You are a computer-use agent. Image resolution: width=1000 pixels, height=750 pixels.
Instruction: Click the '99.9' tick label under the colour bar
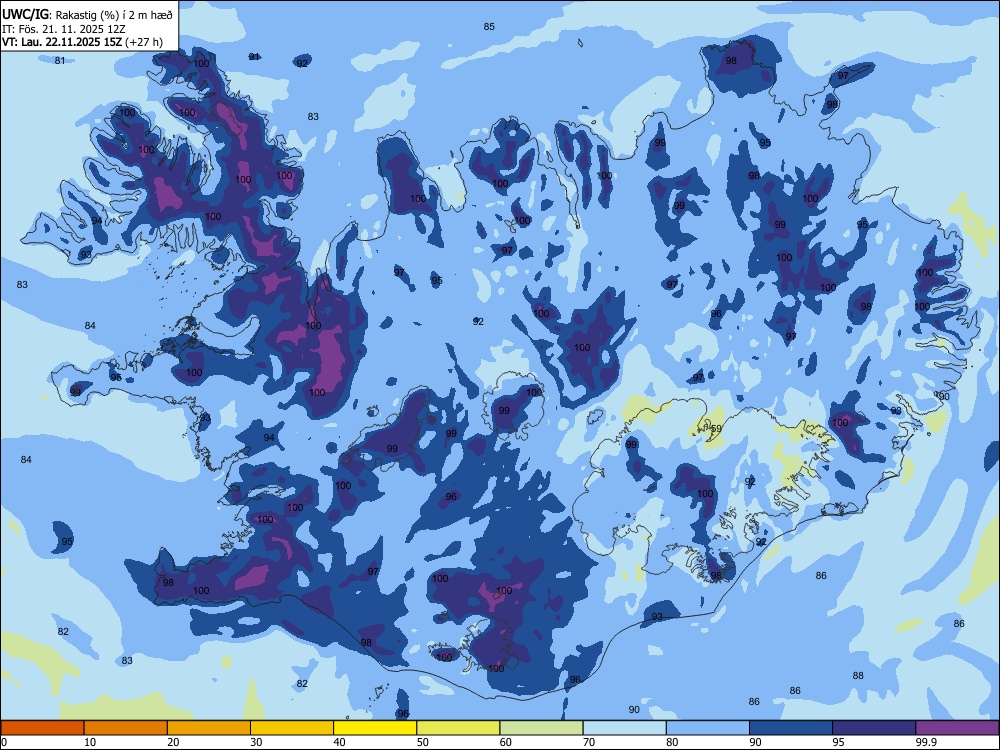pos(926,742)
